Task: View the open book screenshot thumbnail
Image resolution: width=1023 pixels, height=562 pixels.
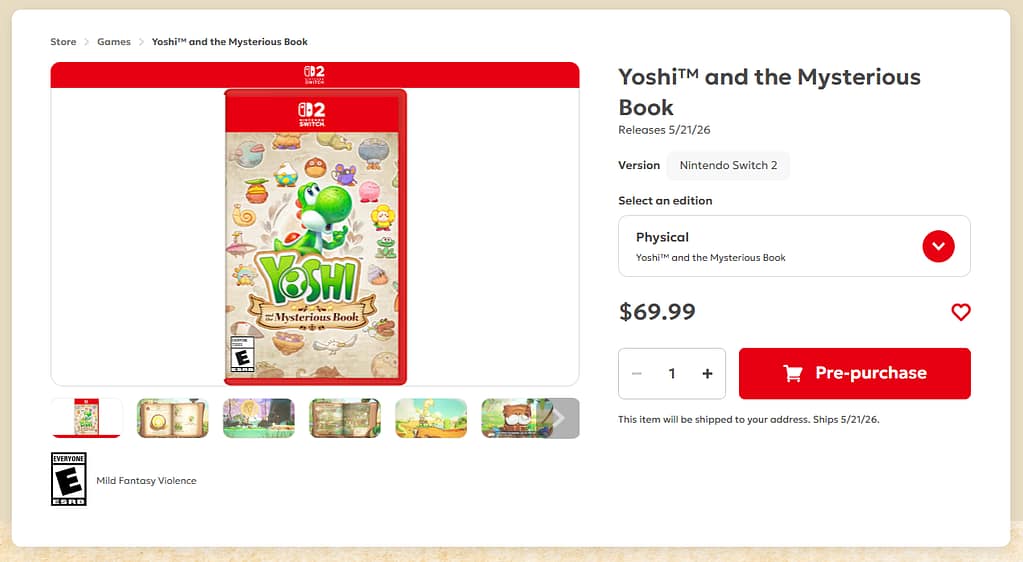Action: [x=173, y=418]
